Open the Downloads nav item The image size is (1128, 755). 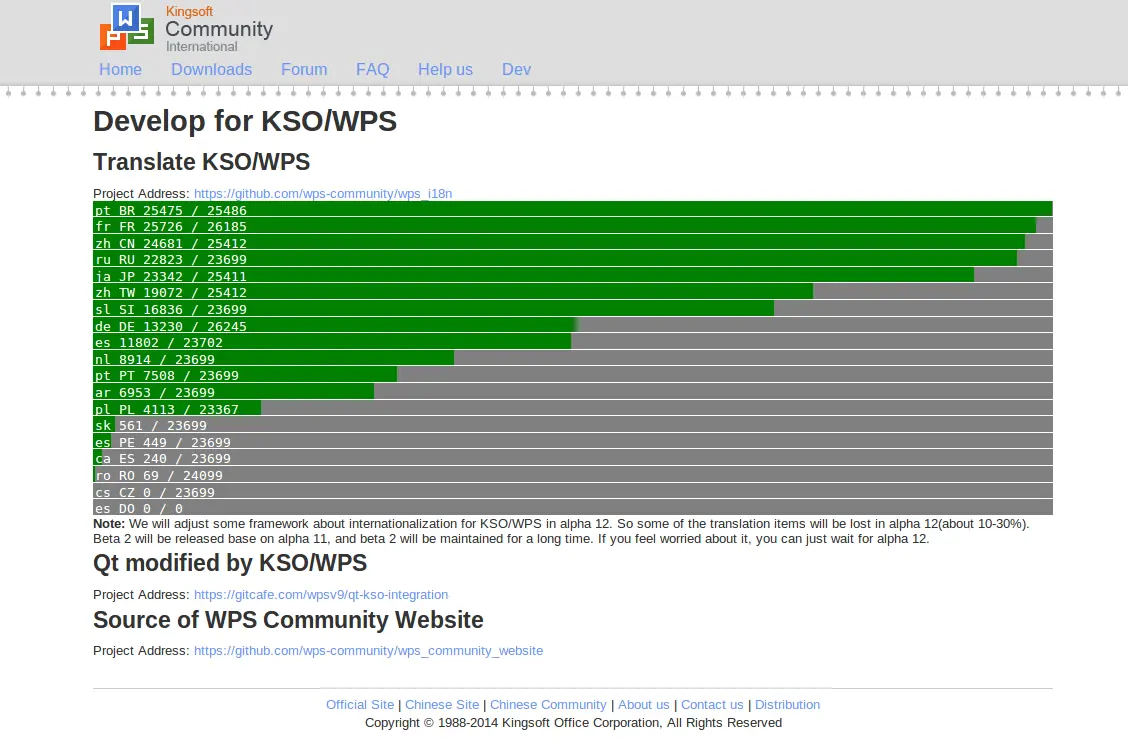pos(212,70)
